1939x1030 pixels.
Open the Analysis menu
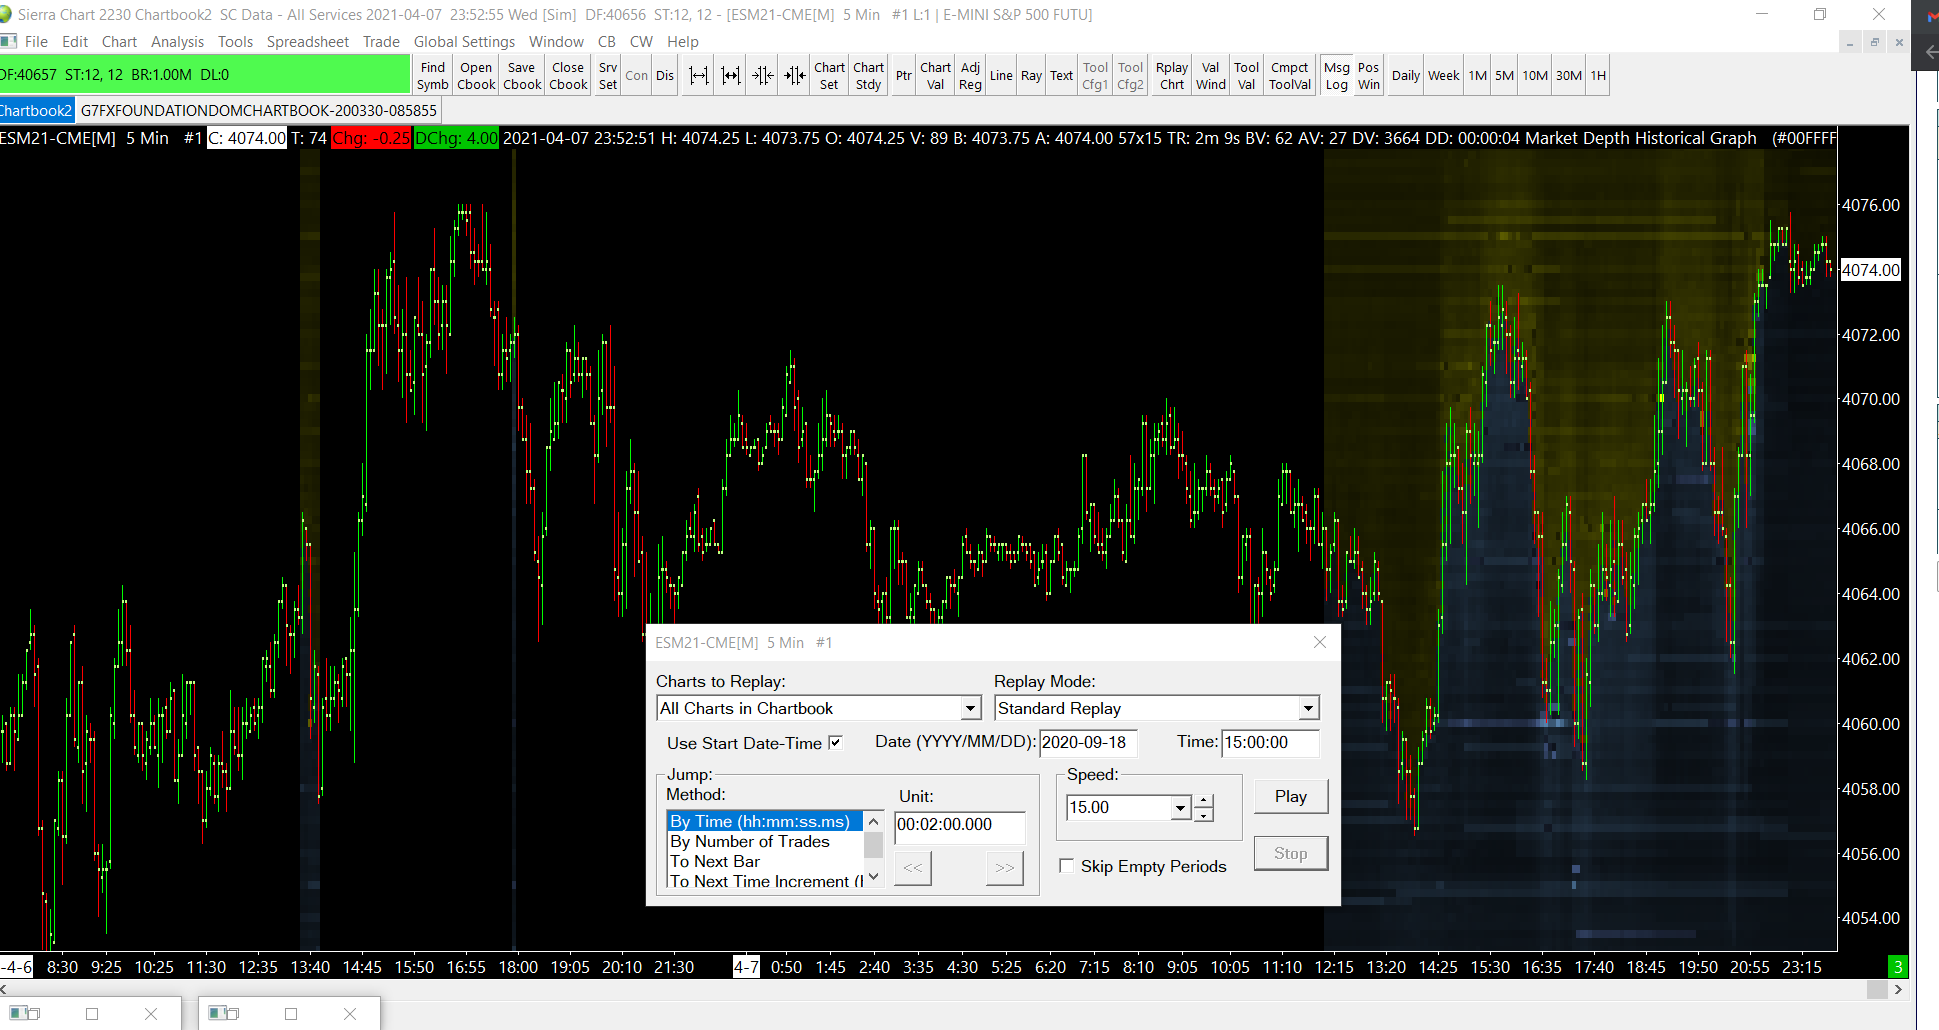[x=177, y=42]
